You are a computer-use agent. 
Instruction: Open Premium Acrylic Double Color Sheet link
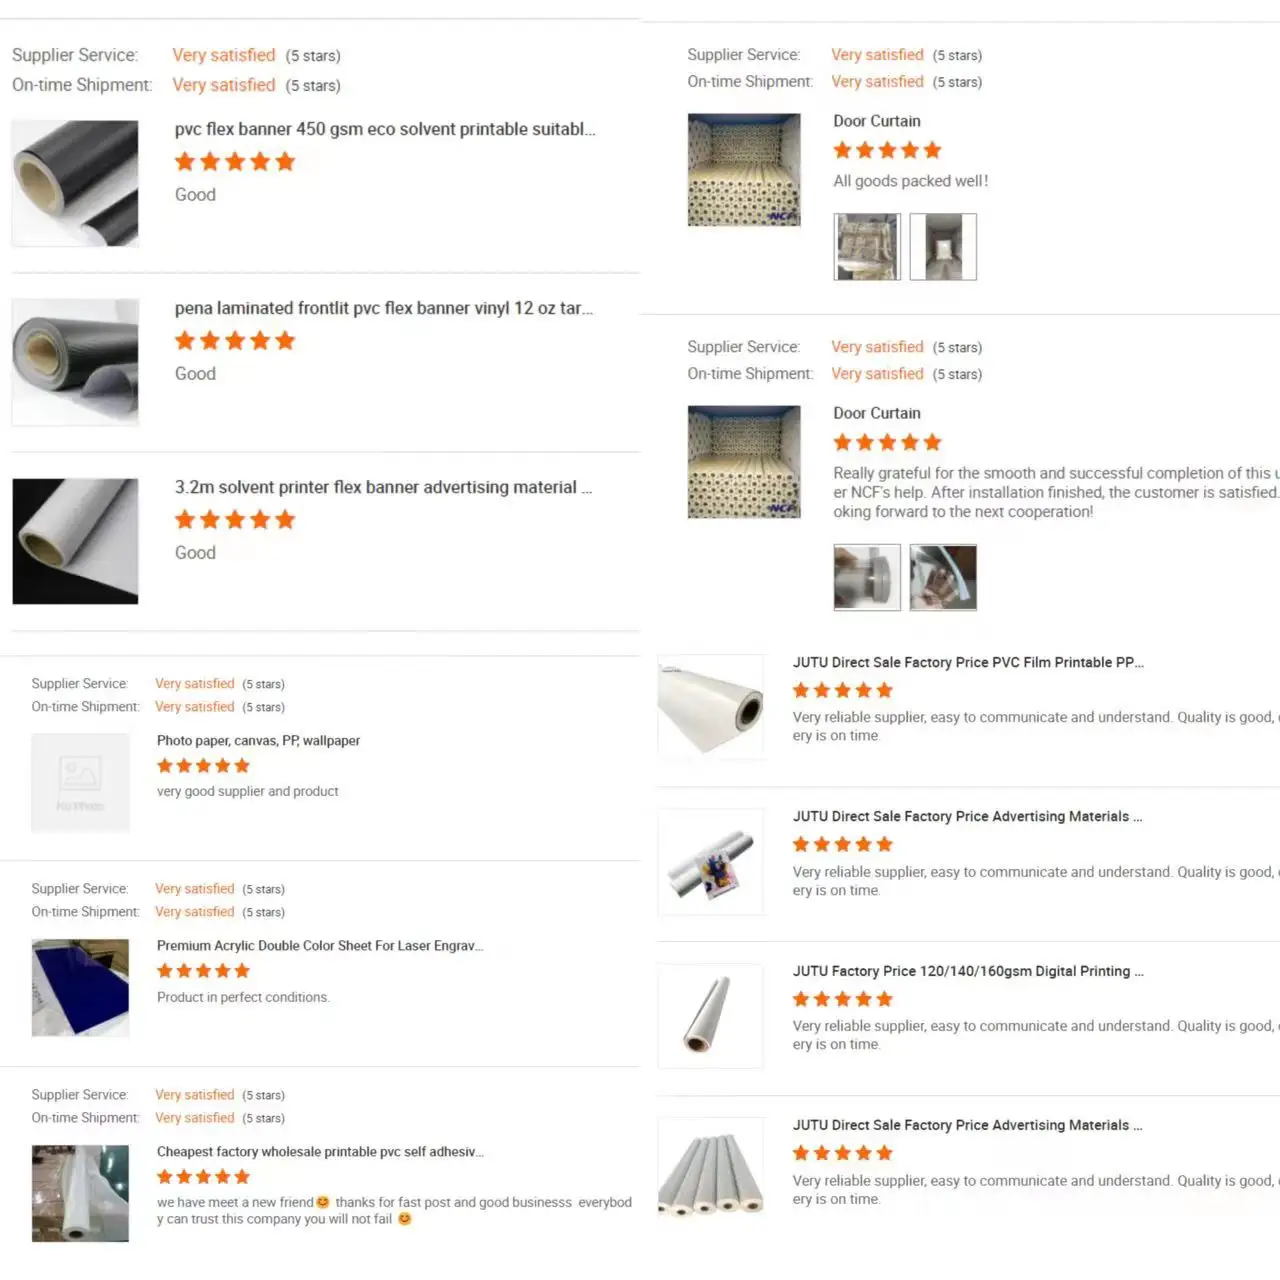click(320, 946)
